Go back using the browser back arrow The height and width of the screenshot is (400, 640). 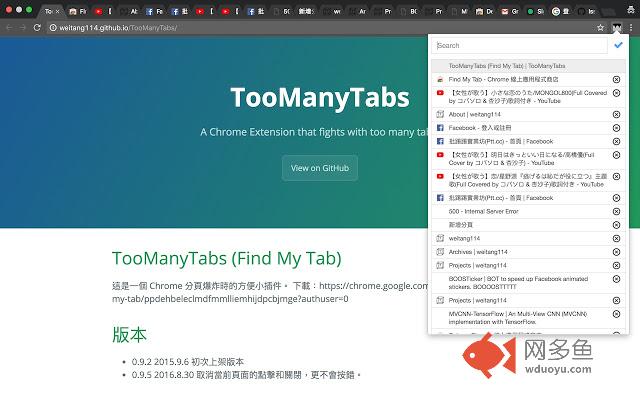click(9, 28)
